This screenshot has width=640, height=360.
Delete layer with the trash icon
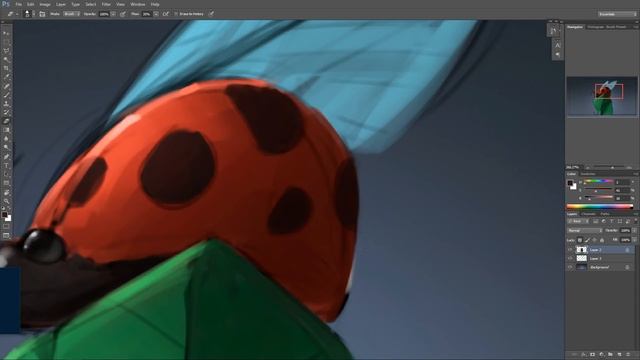pyautogui.click(x=629, y=355)
